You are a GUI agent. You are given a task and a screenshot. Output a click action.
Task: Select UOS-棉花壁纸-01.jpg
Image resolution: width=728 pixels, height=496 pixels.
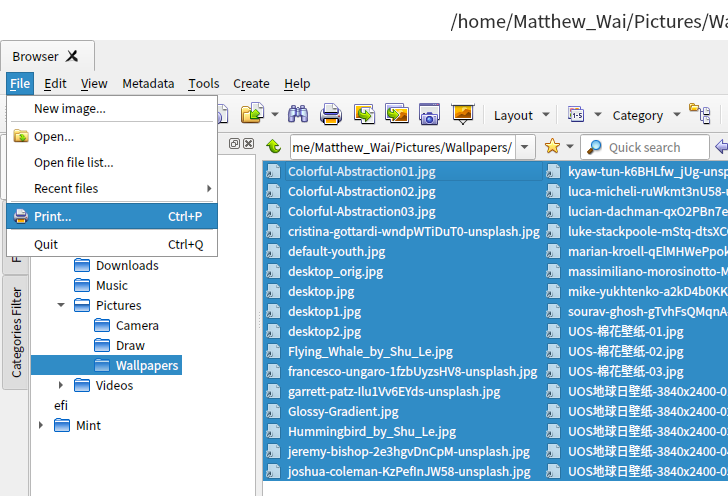point(626,332)
